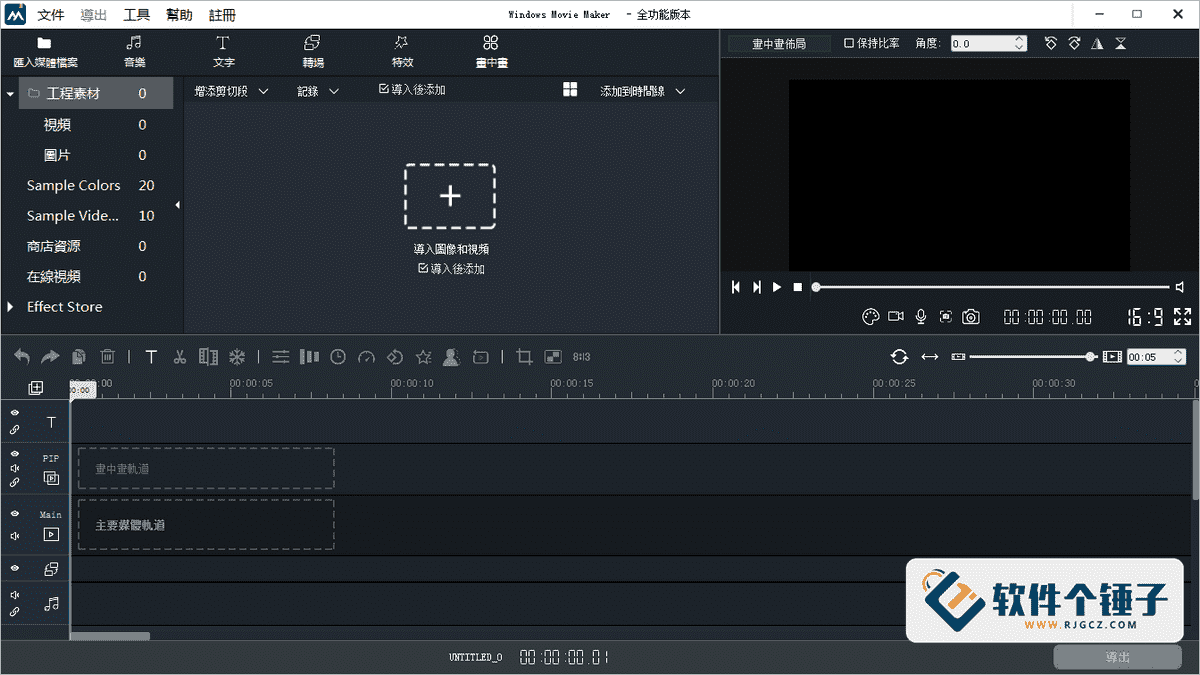
Task: Toggle 導入後添加 option above the media area
Action: click(413, 89)
